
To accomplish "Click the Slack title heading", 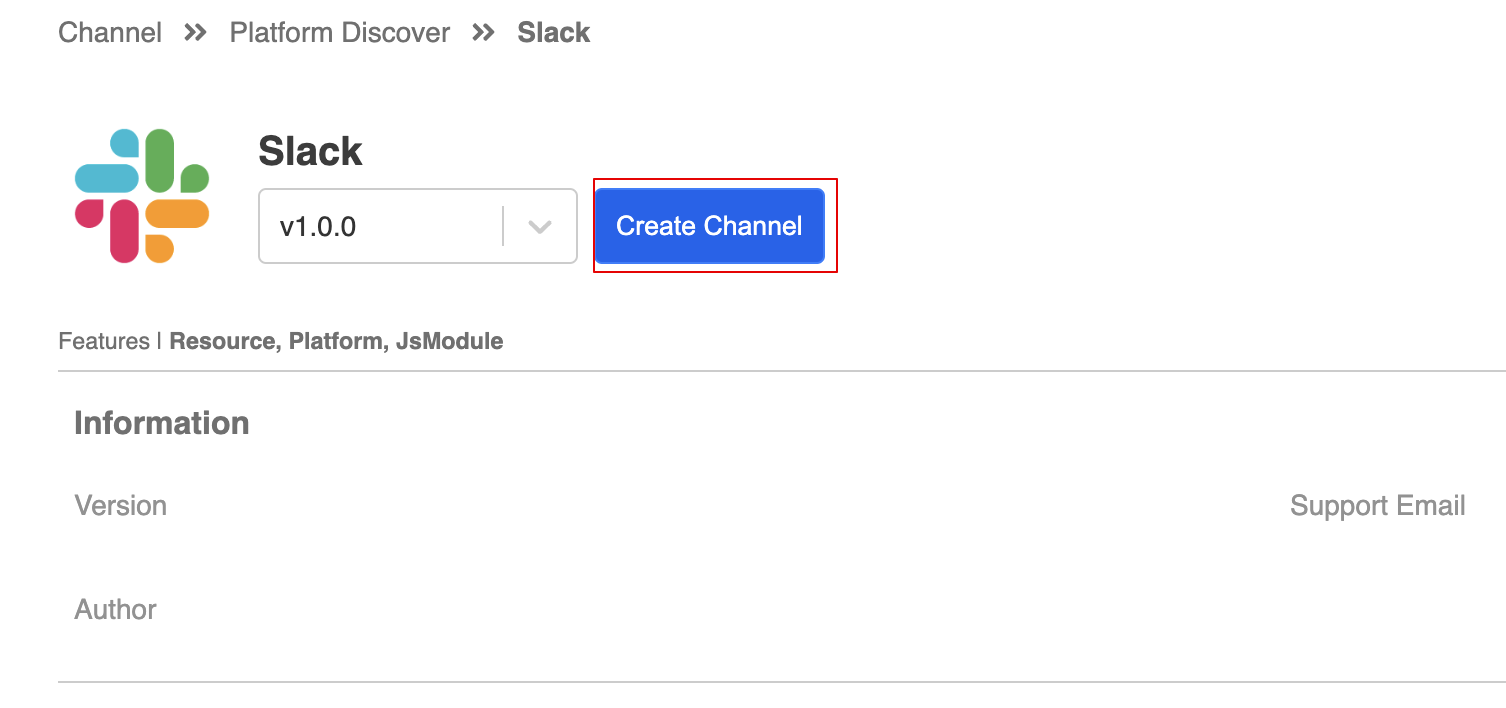I will 310,152.
